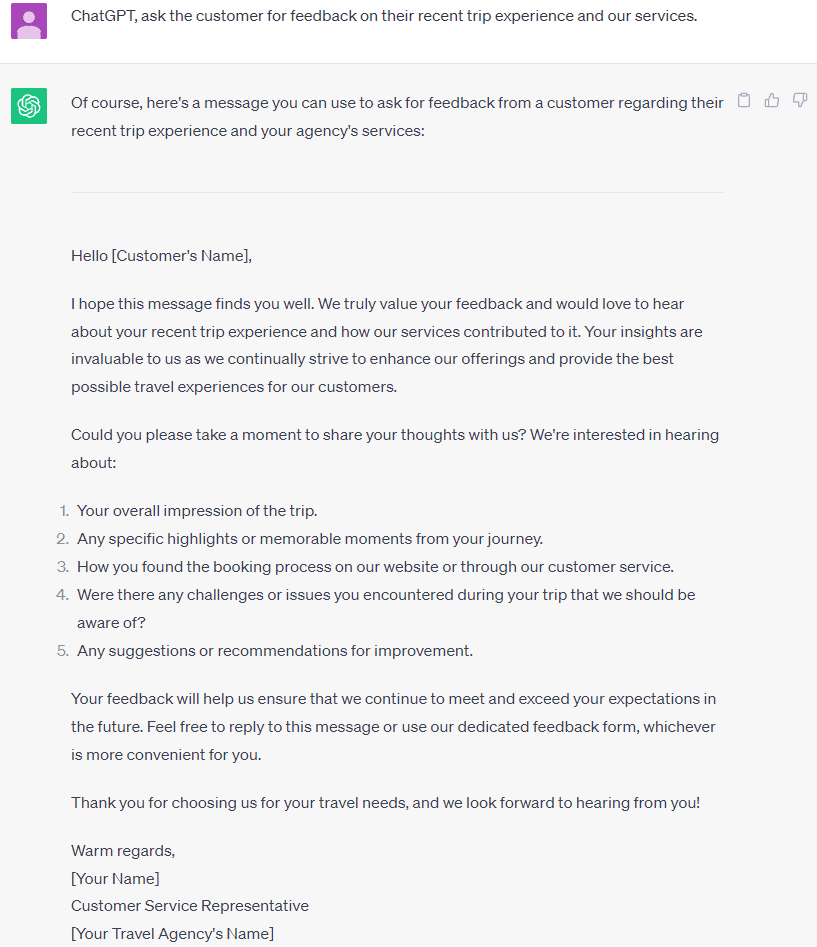Click the user profile avatar
The image size is (817, 947).
click(x=29, y=20)
